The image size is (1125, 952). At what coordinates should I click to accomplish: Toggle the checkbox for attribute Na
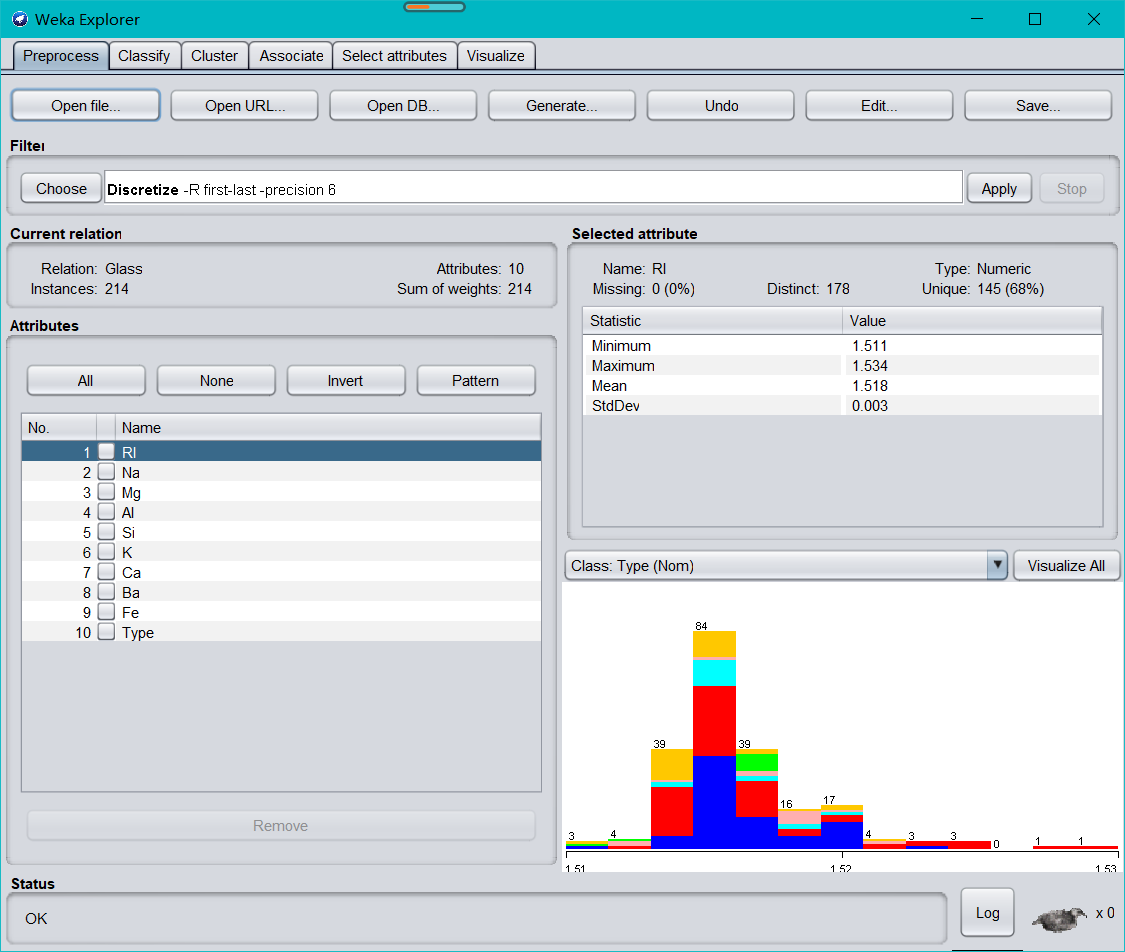click(106, 472)
